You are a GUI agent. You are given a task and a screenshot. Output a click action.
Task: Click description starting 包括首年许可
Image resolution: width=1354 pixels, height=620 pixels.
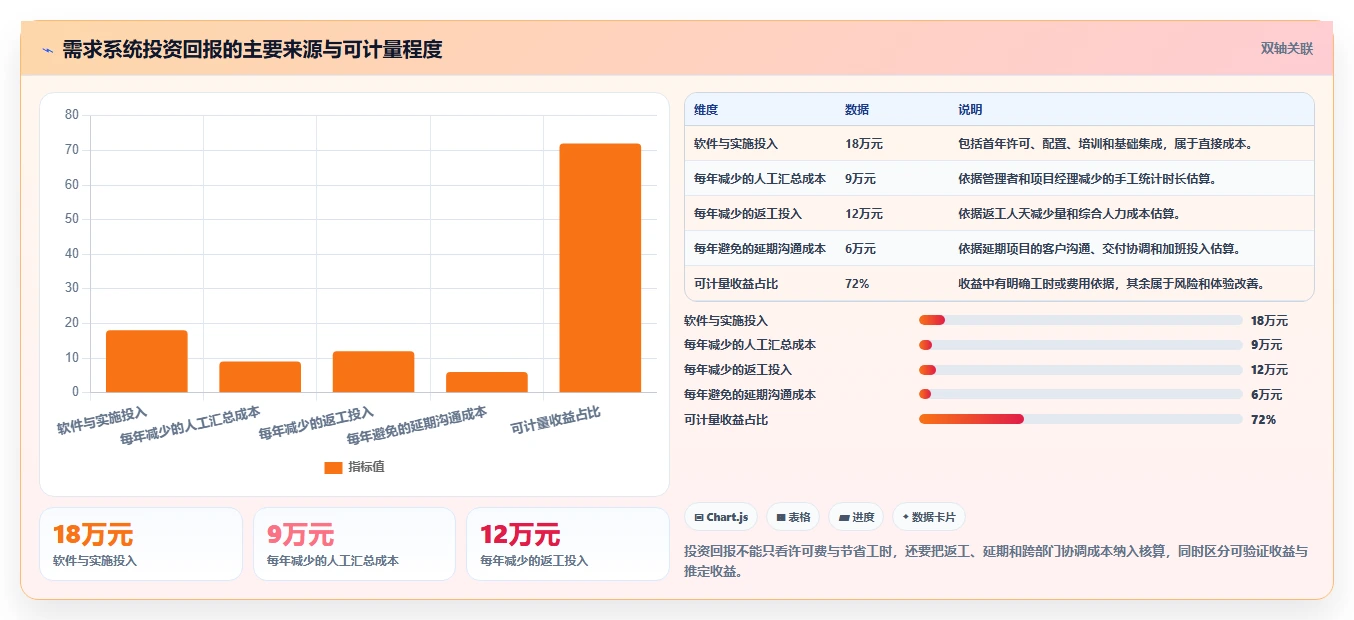[x=1106, y=144]
